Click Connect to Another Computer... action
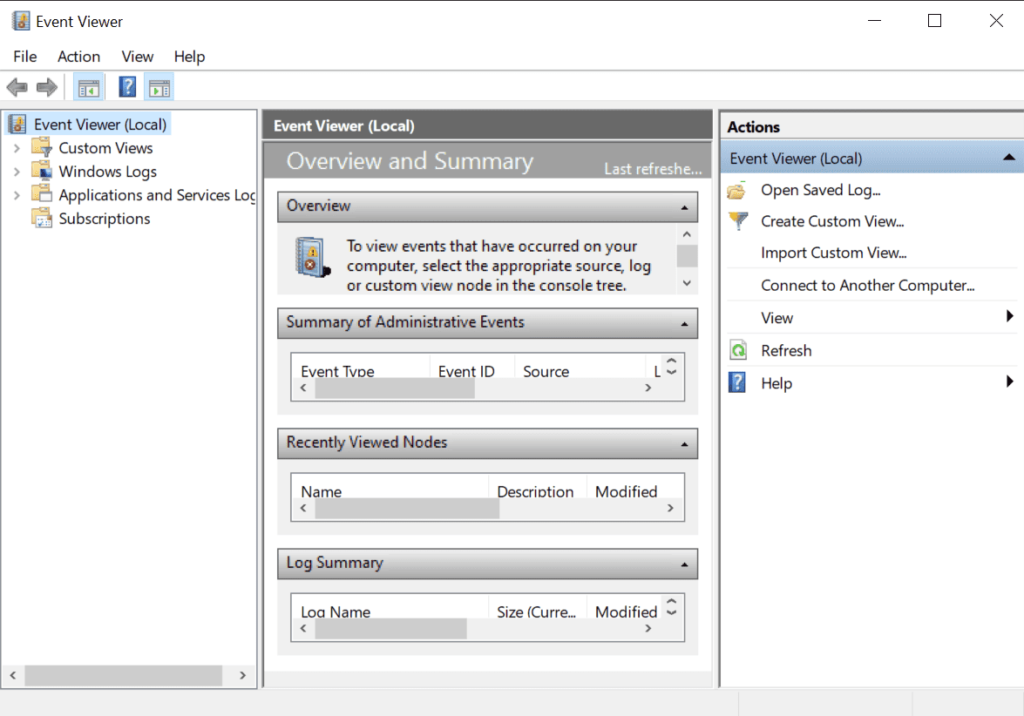 coord(867,285)
